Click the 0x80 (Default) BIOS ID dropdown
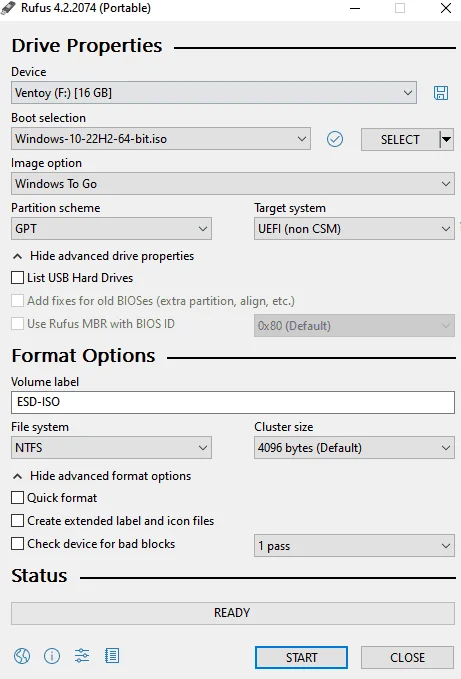461x679 pixels. pyautogui.click(x=354, y=326)
